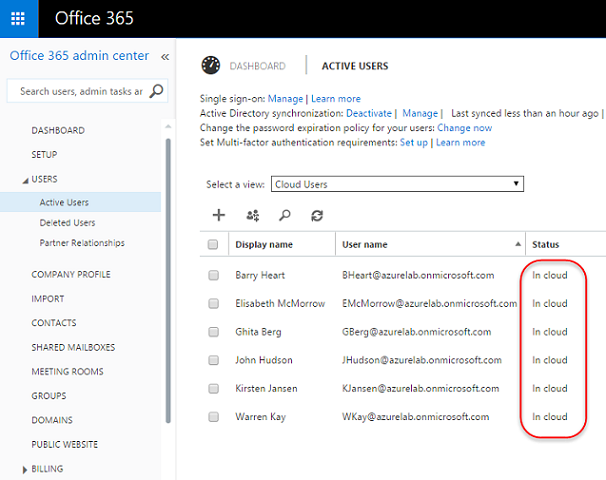
Task: Collapse the USERS tree section
Action: click(25, 180)
